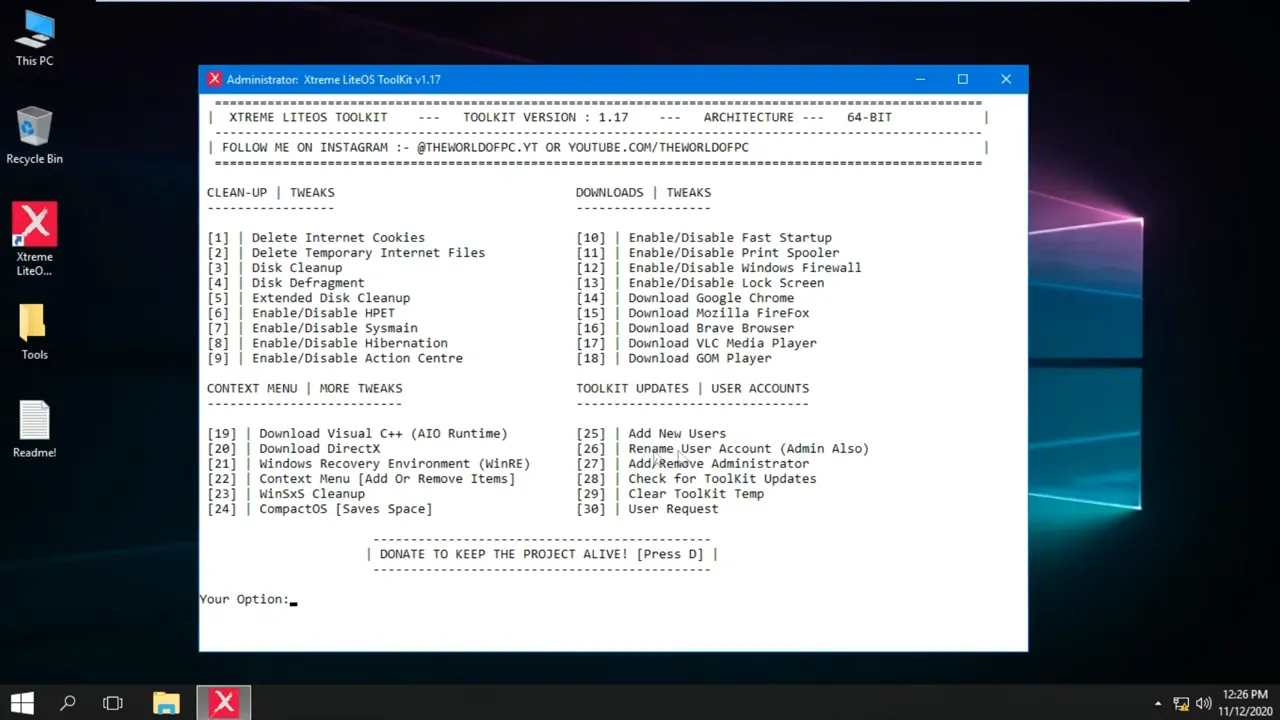This screenshot has width=1280, height=720.
Task: Click 'CONTEXT MENU | MORE TWEAKS' heading
Action: 305,389
